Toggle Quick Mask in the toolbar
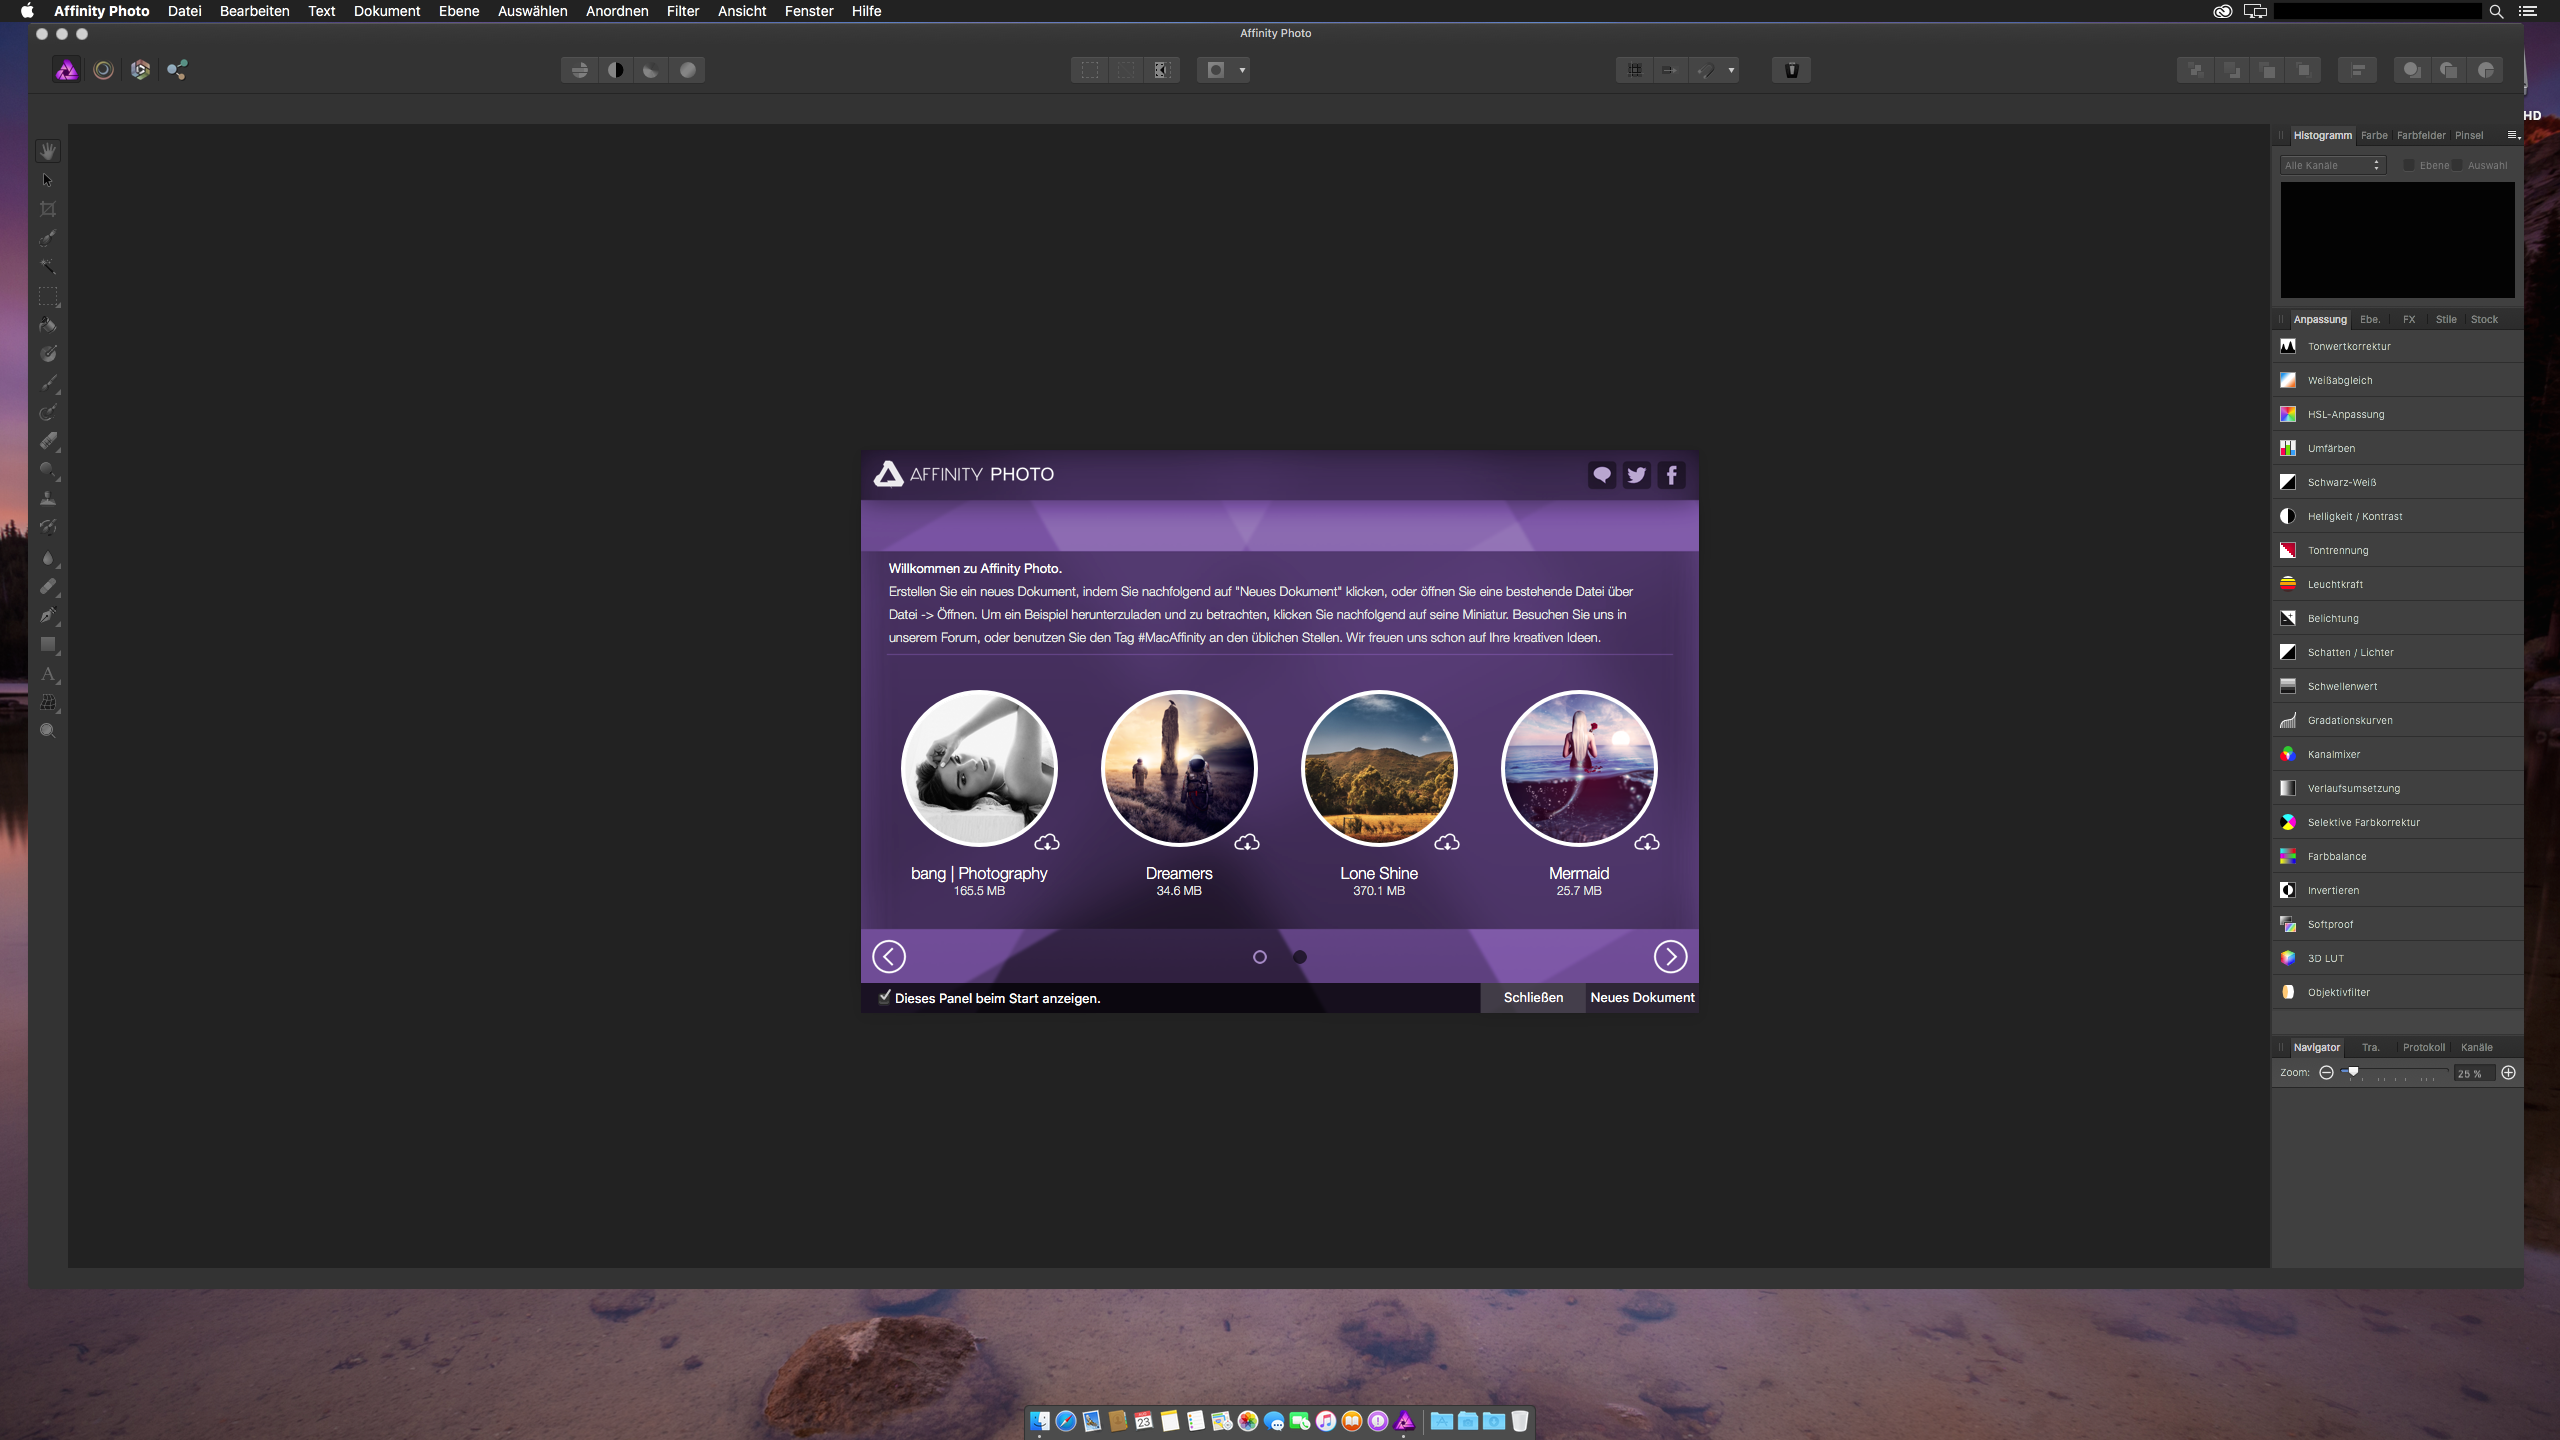 tap(1216, 70)
